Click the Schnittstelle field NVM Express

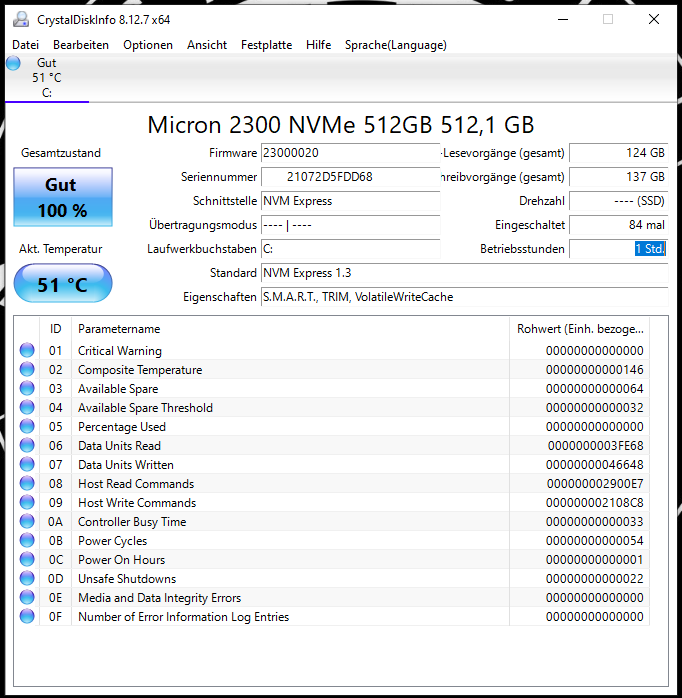(350, 201)
